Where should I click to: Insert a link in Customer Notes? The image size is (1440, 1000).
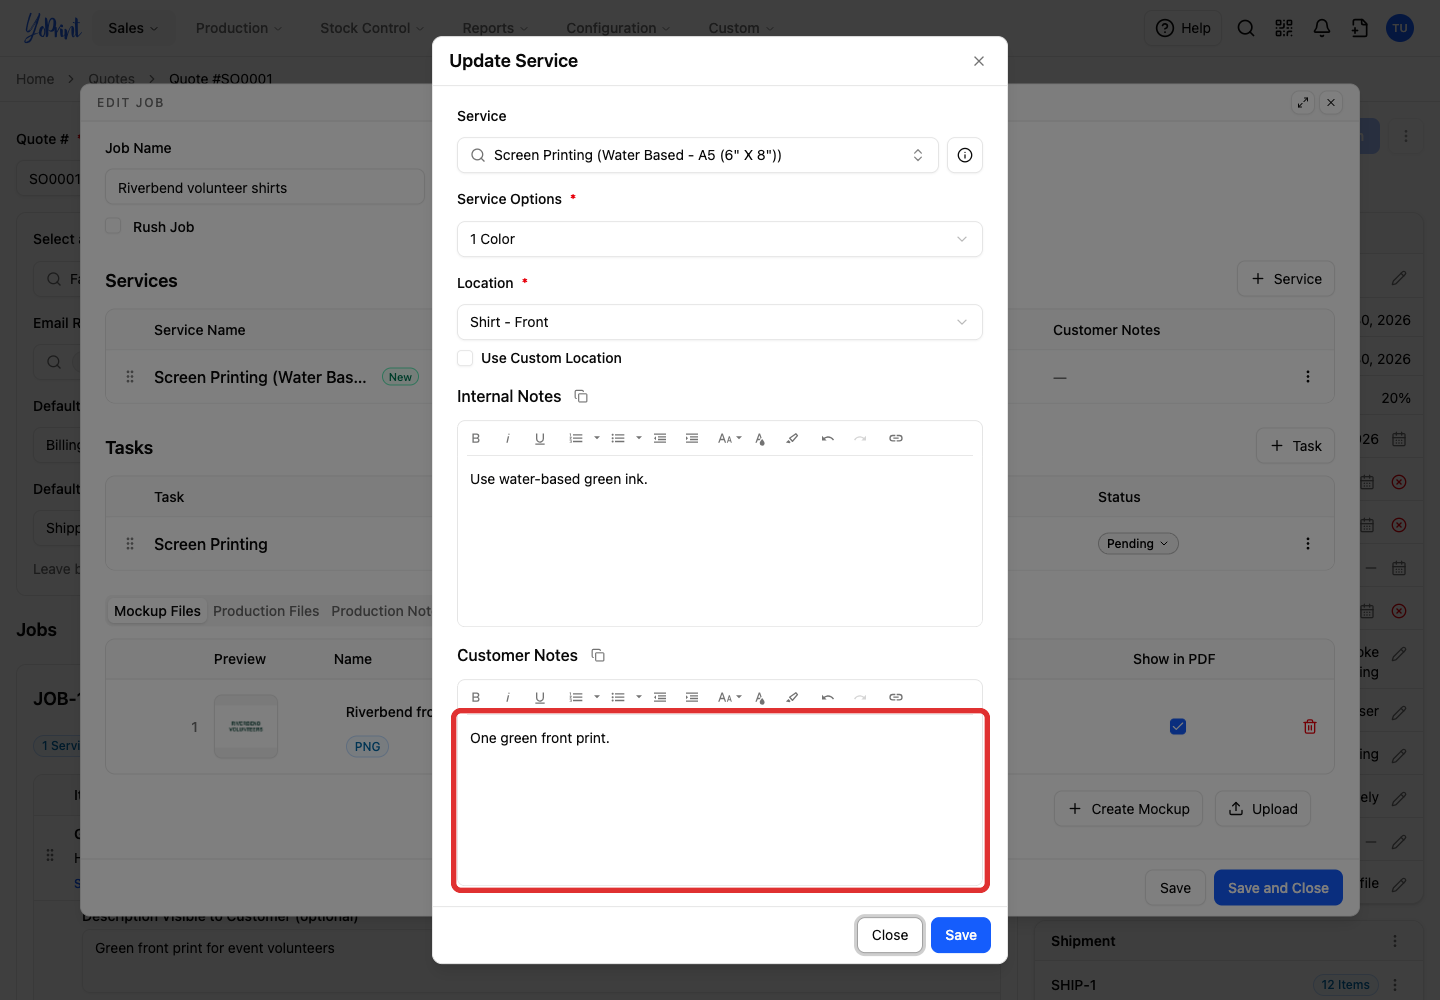click(x=896, y=697)
